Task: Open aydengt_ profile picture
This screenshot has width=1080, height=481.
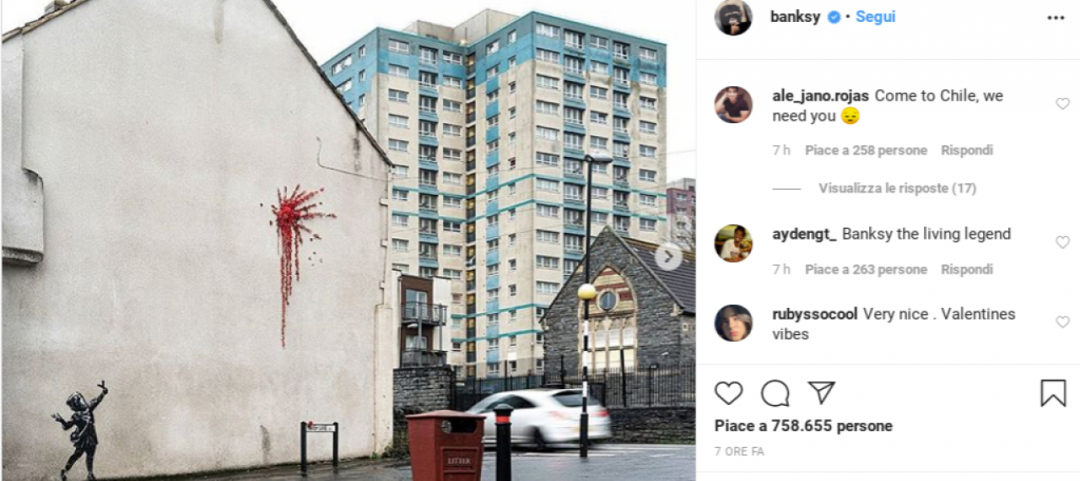Action: coord(734,243)
